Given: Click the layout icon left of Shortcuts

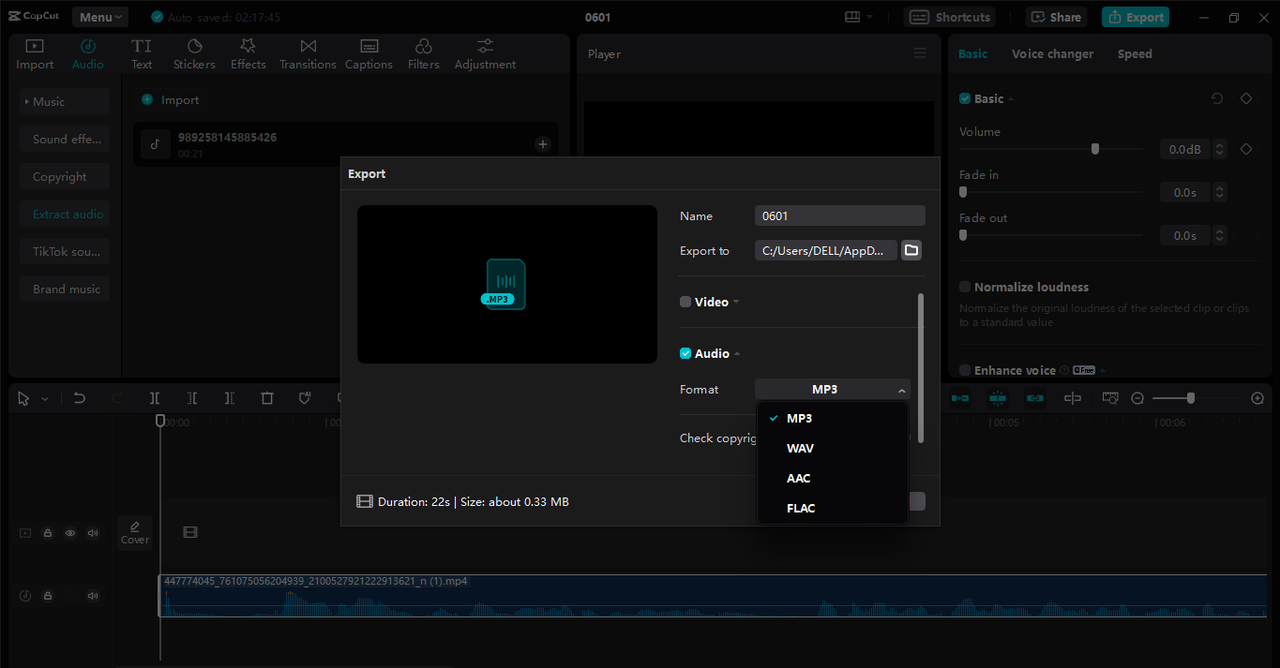Looking at the screenshot, I should point(852,17).
